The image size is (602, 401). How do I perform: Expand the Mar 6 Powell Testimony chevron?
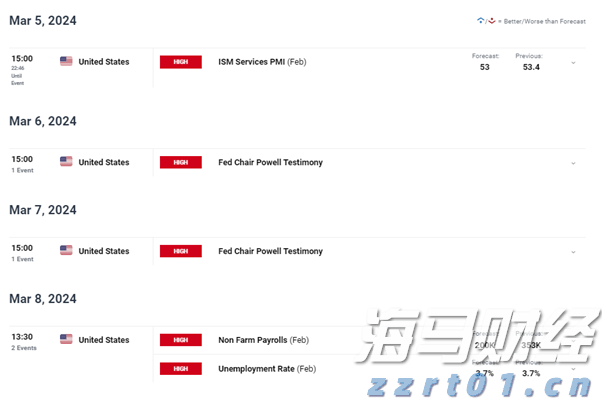tap(573, 163)
